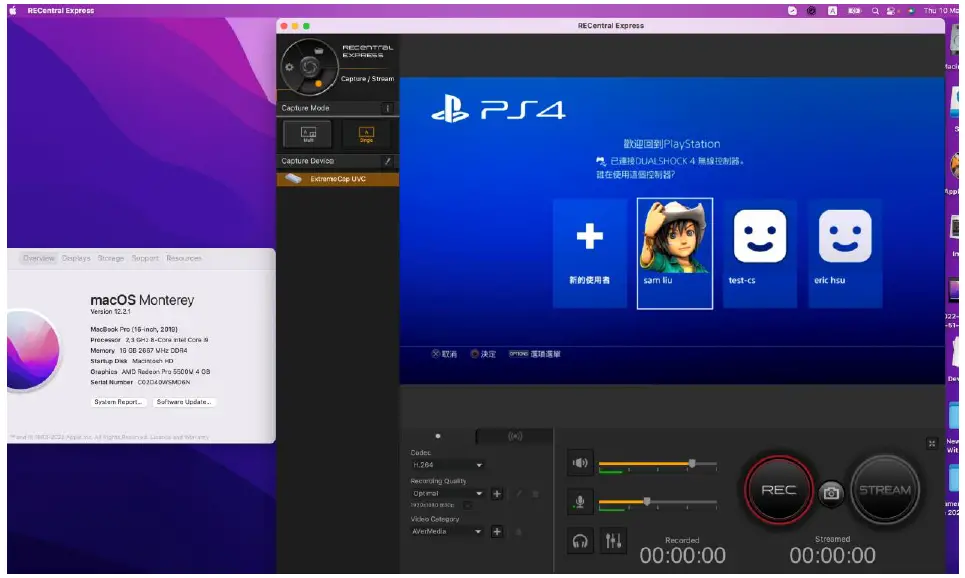This screenshot has height=578, width=965.
Task: Switch to Support tab in About This Mac
Action: pos(145,259)
